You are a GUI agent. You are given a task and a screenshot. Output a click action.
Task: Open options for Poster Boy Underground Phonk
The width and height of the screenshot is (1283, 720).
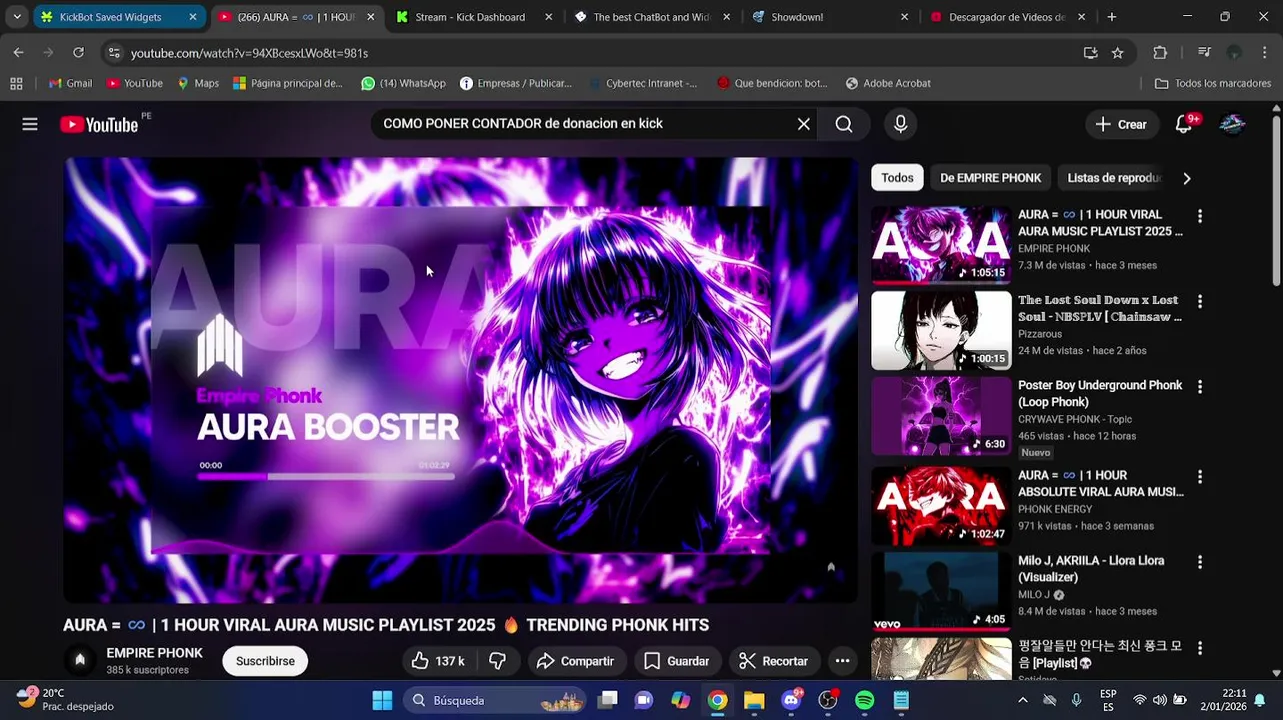tap(1200, 387)
